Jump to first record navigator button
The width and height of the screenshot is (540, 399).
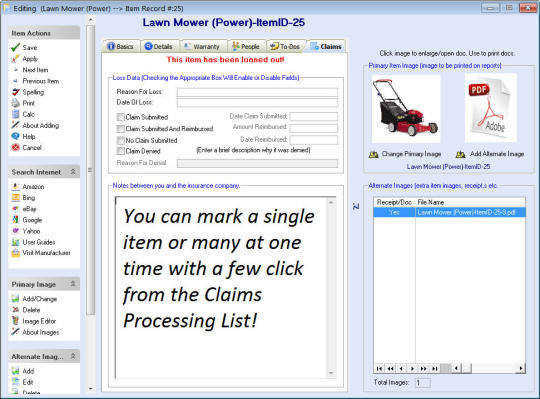tap(379, 368)
